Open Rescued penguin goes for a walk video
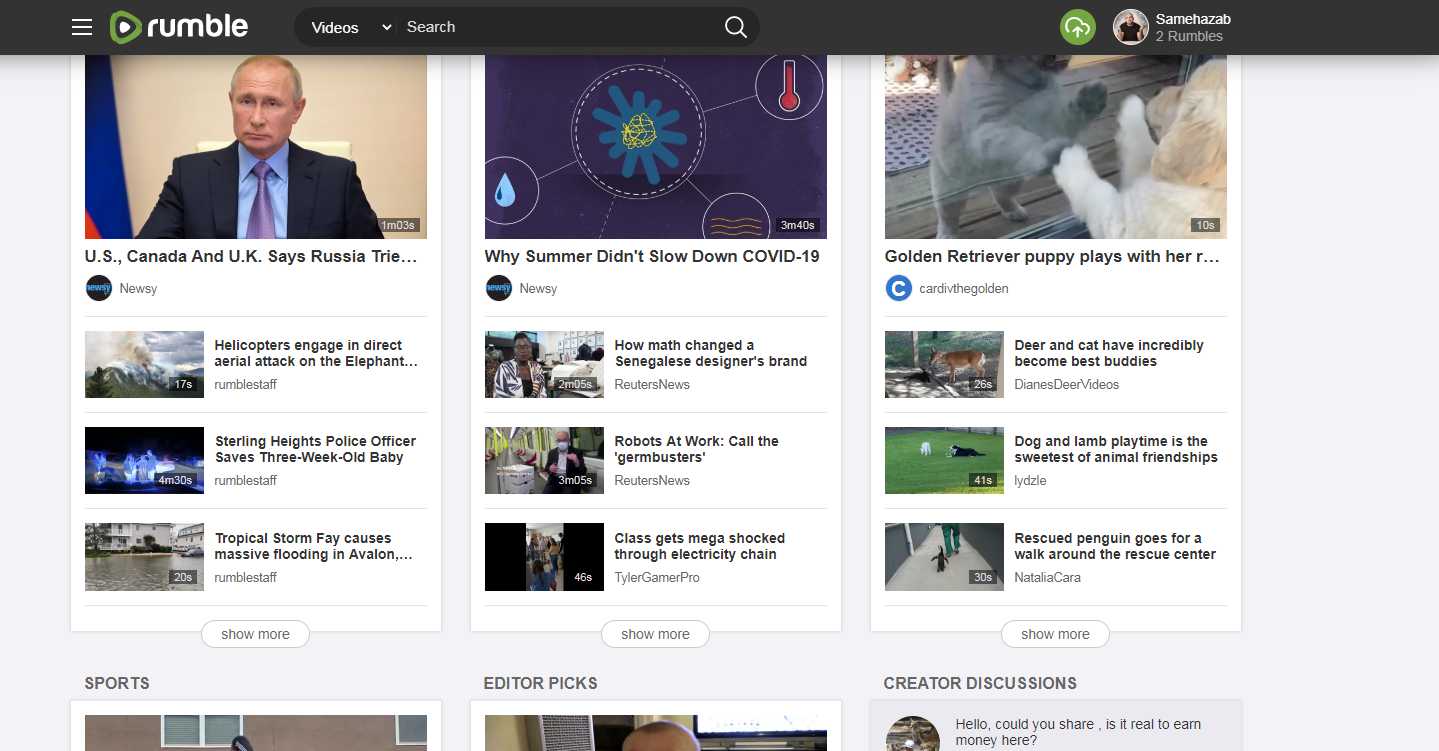 [x=1115, y=546]
